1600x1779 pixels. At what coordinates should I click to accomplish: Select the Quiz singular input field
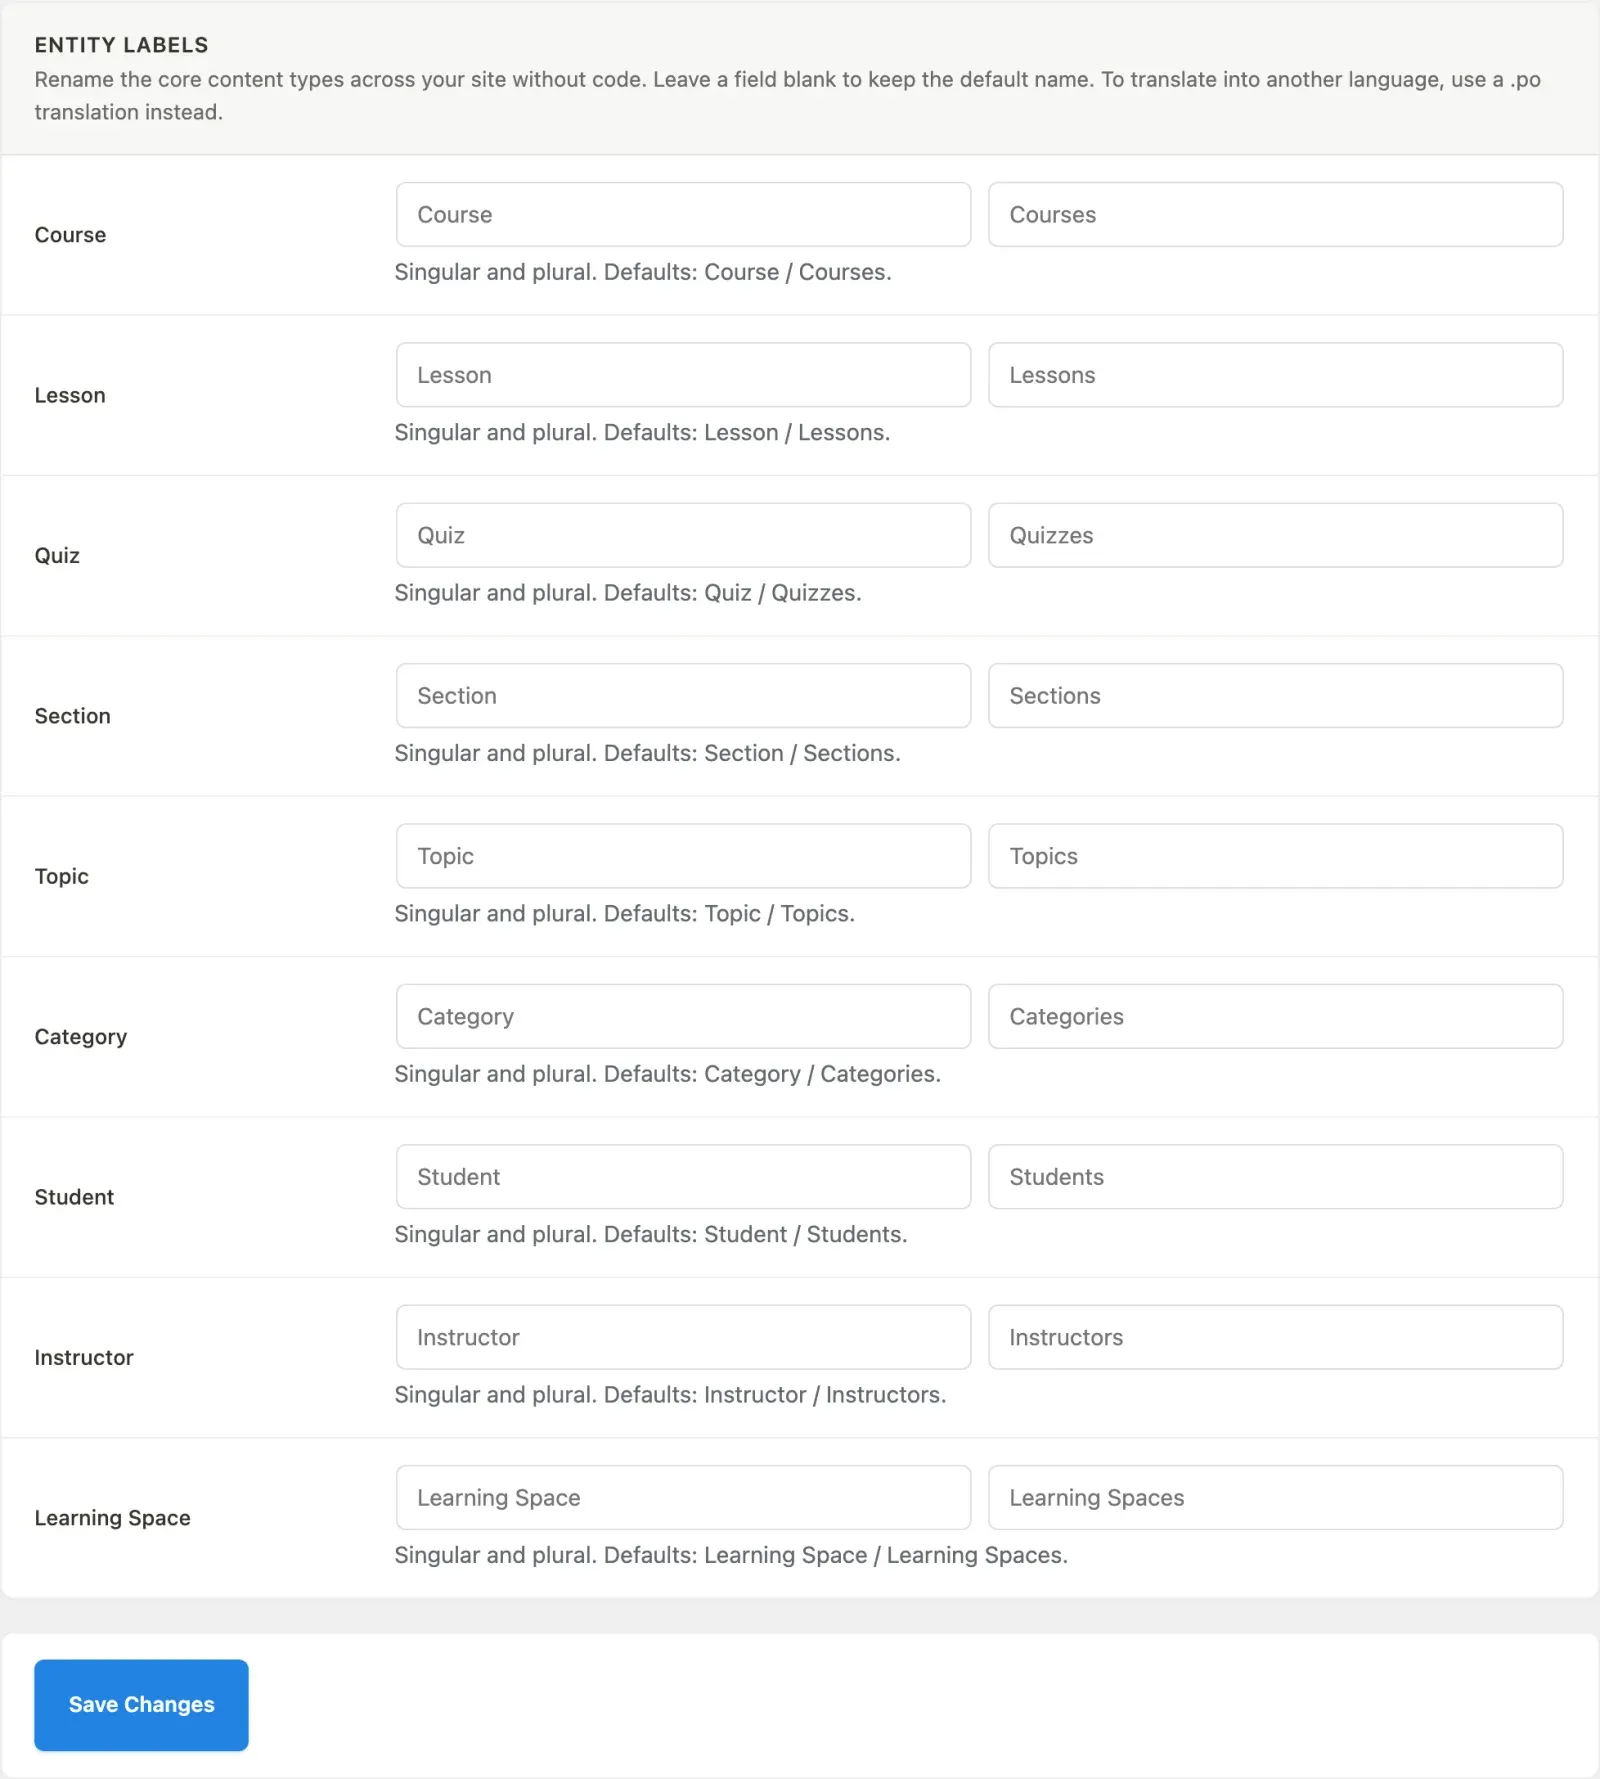(683, 535)
